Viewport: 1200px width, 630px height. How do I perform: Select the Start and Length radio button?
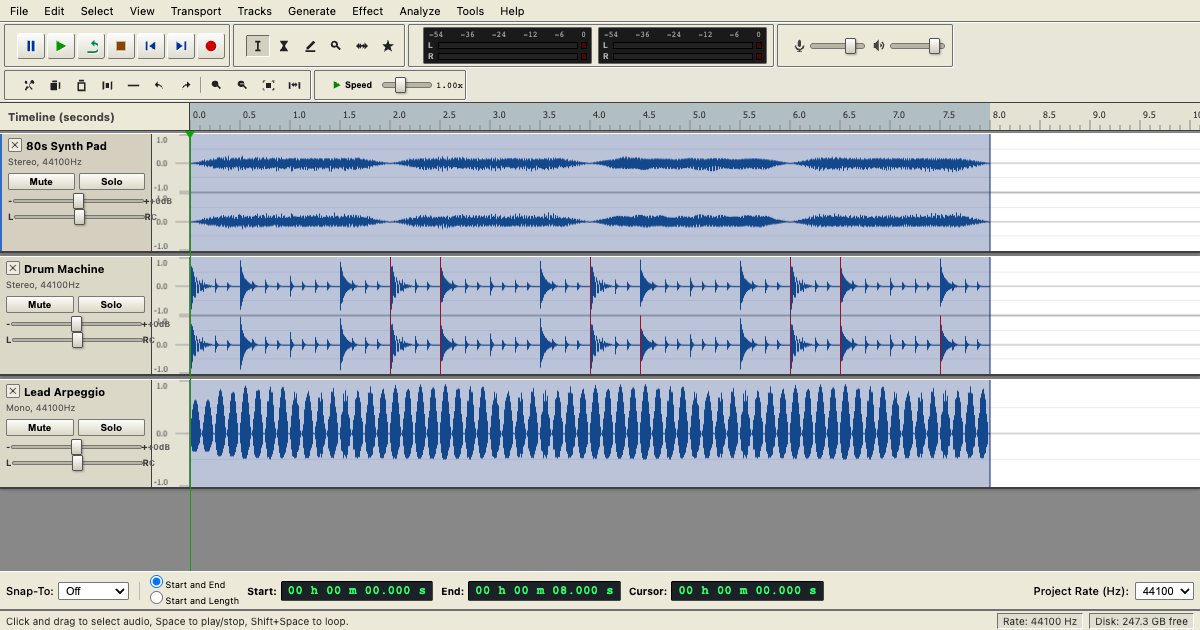(157, 598)
